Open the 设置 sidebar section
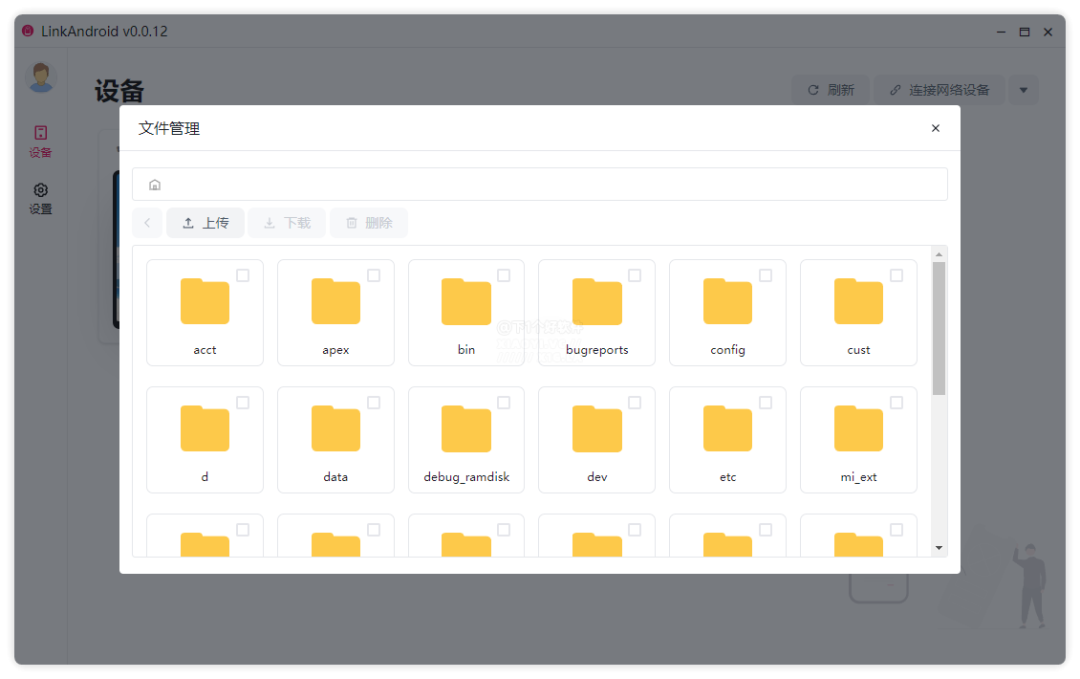This screenshot has height=679, width=1080. (x=41, y=198)
